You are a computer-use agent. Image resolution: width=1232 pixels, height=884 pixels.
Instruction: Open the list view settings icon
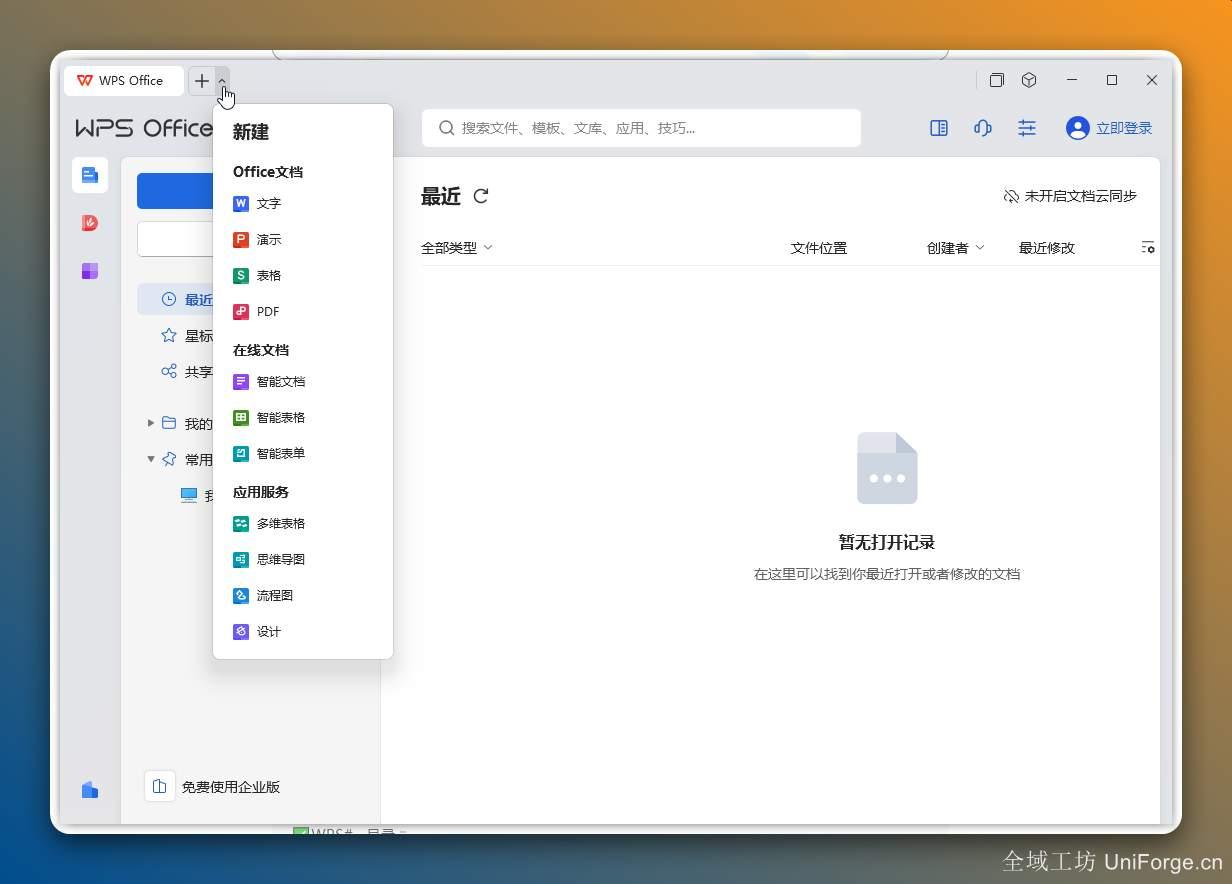tap(1148, 247)
